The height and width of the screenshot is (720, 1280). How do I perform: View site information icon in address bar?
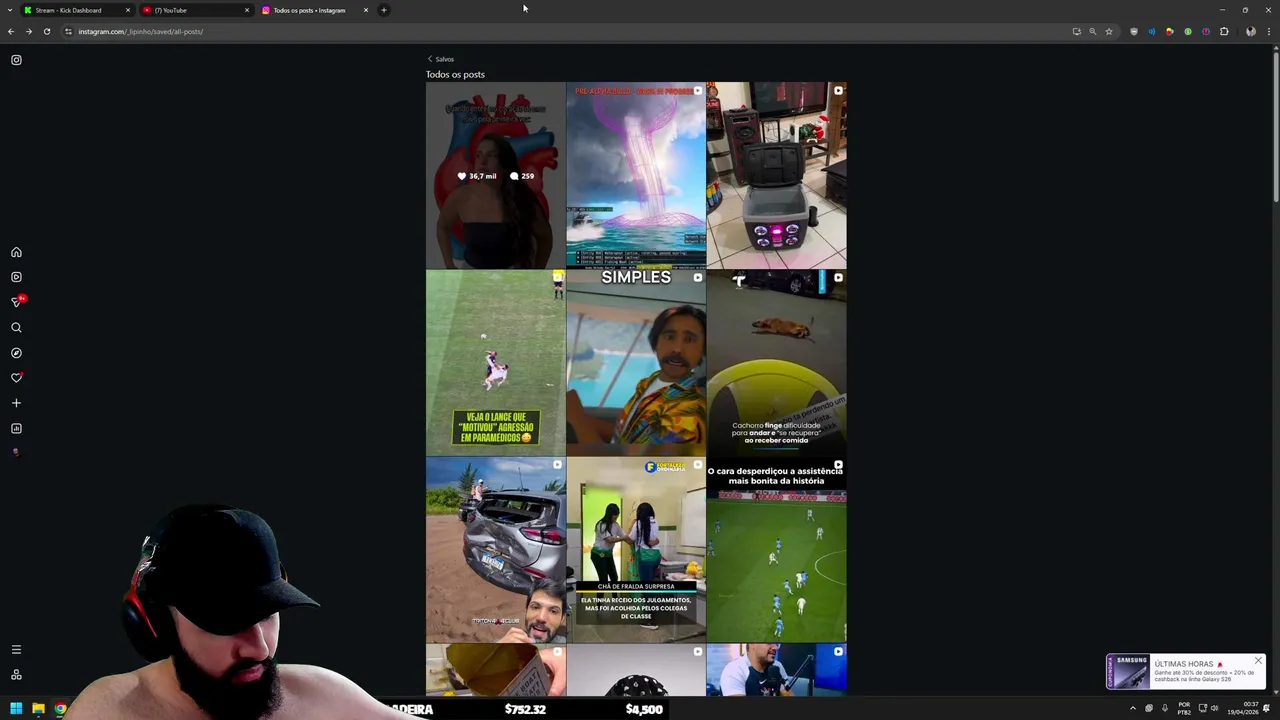68,31
